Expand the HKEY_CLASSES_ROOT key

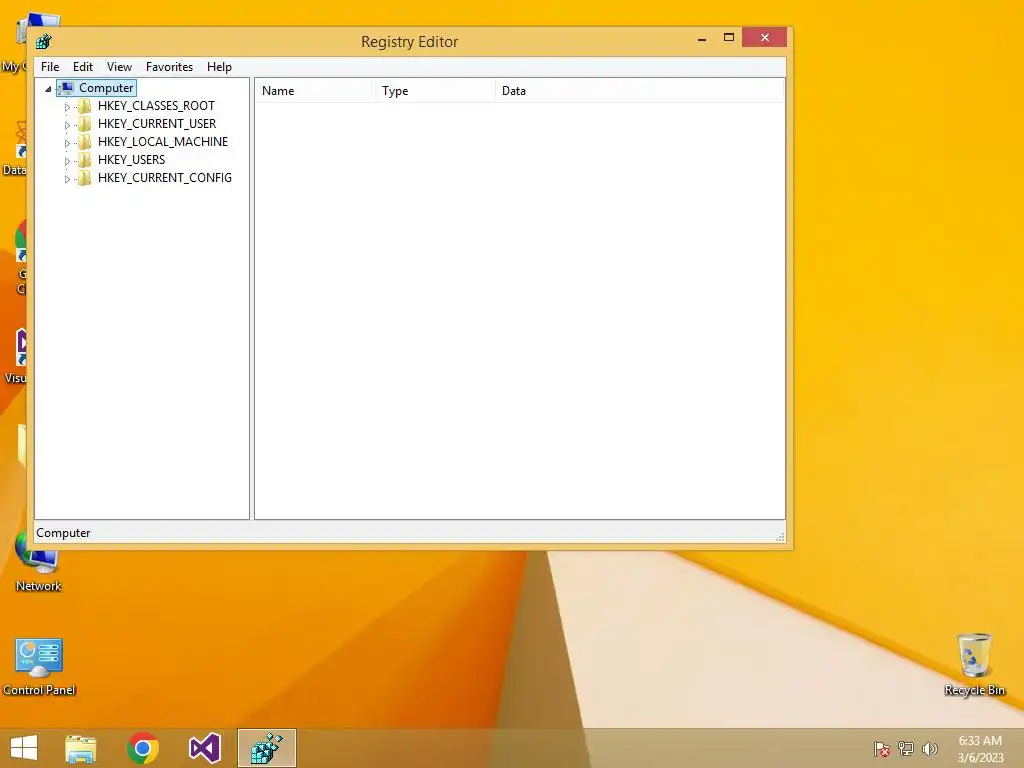67,106
